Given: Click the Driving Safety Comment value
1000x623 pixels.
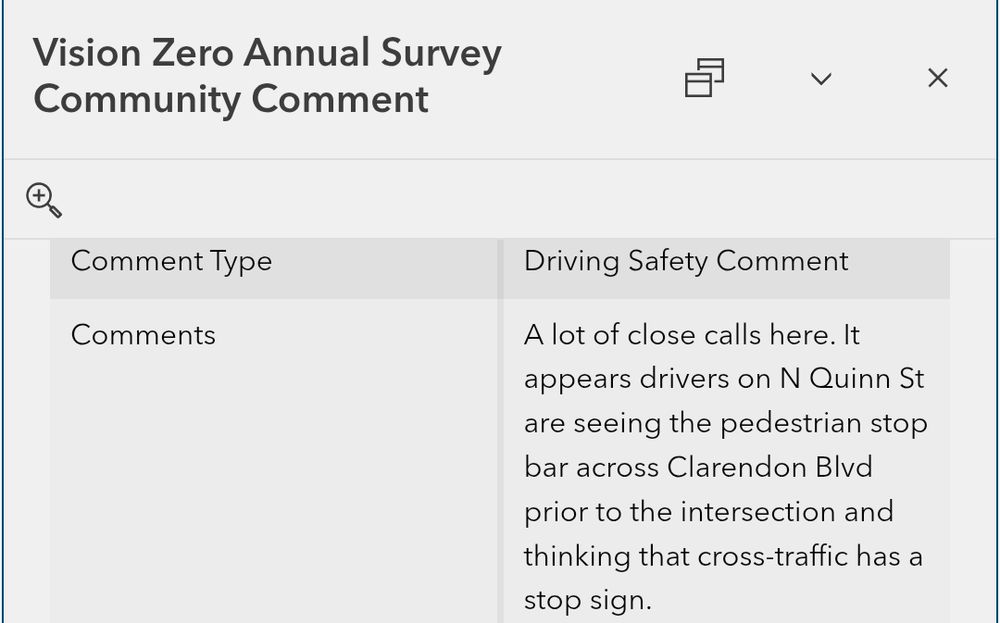Looking at the screenshot, I should 684,261.
